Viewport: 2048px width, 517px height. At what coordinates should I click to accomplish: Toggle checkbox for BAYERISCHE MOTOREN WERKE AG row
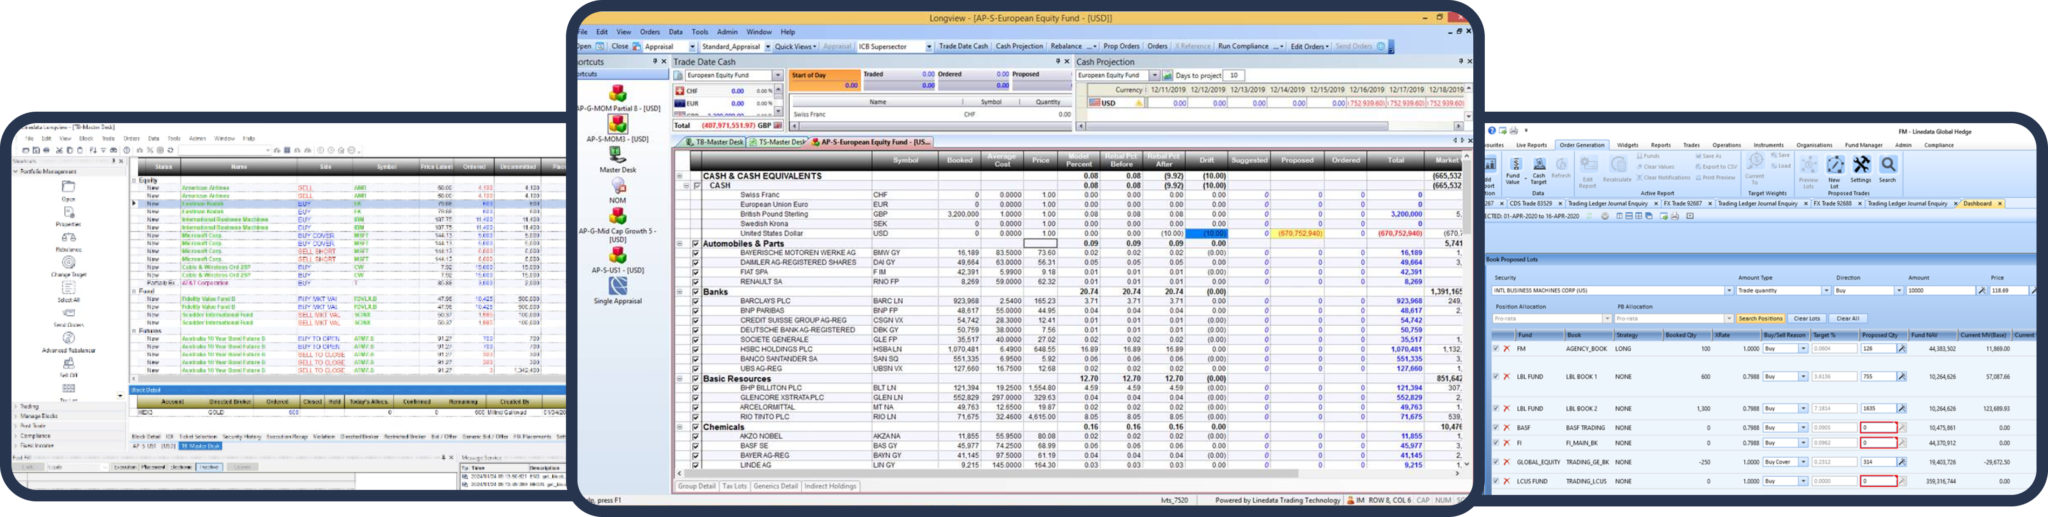tap(695, 253)
